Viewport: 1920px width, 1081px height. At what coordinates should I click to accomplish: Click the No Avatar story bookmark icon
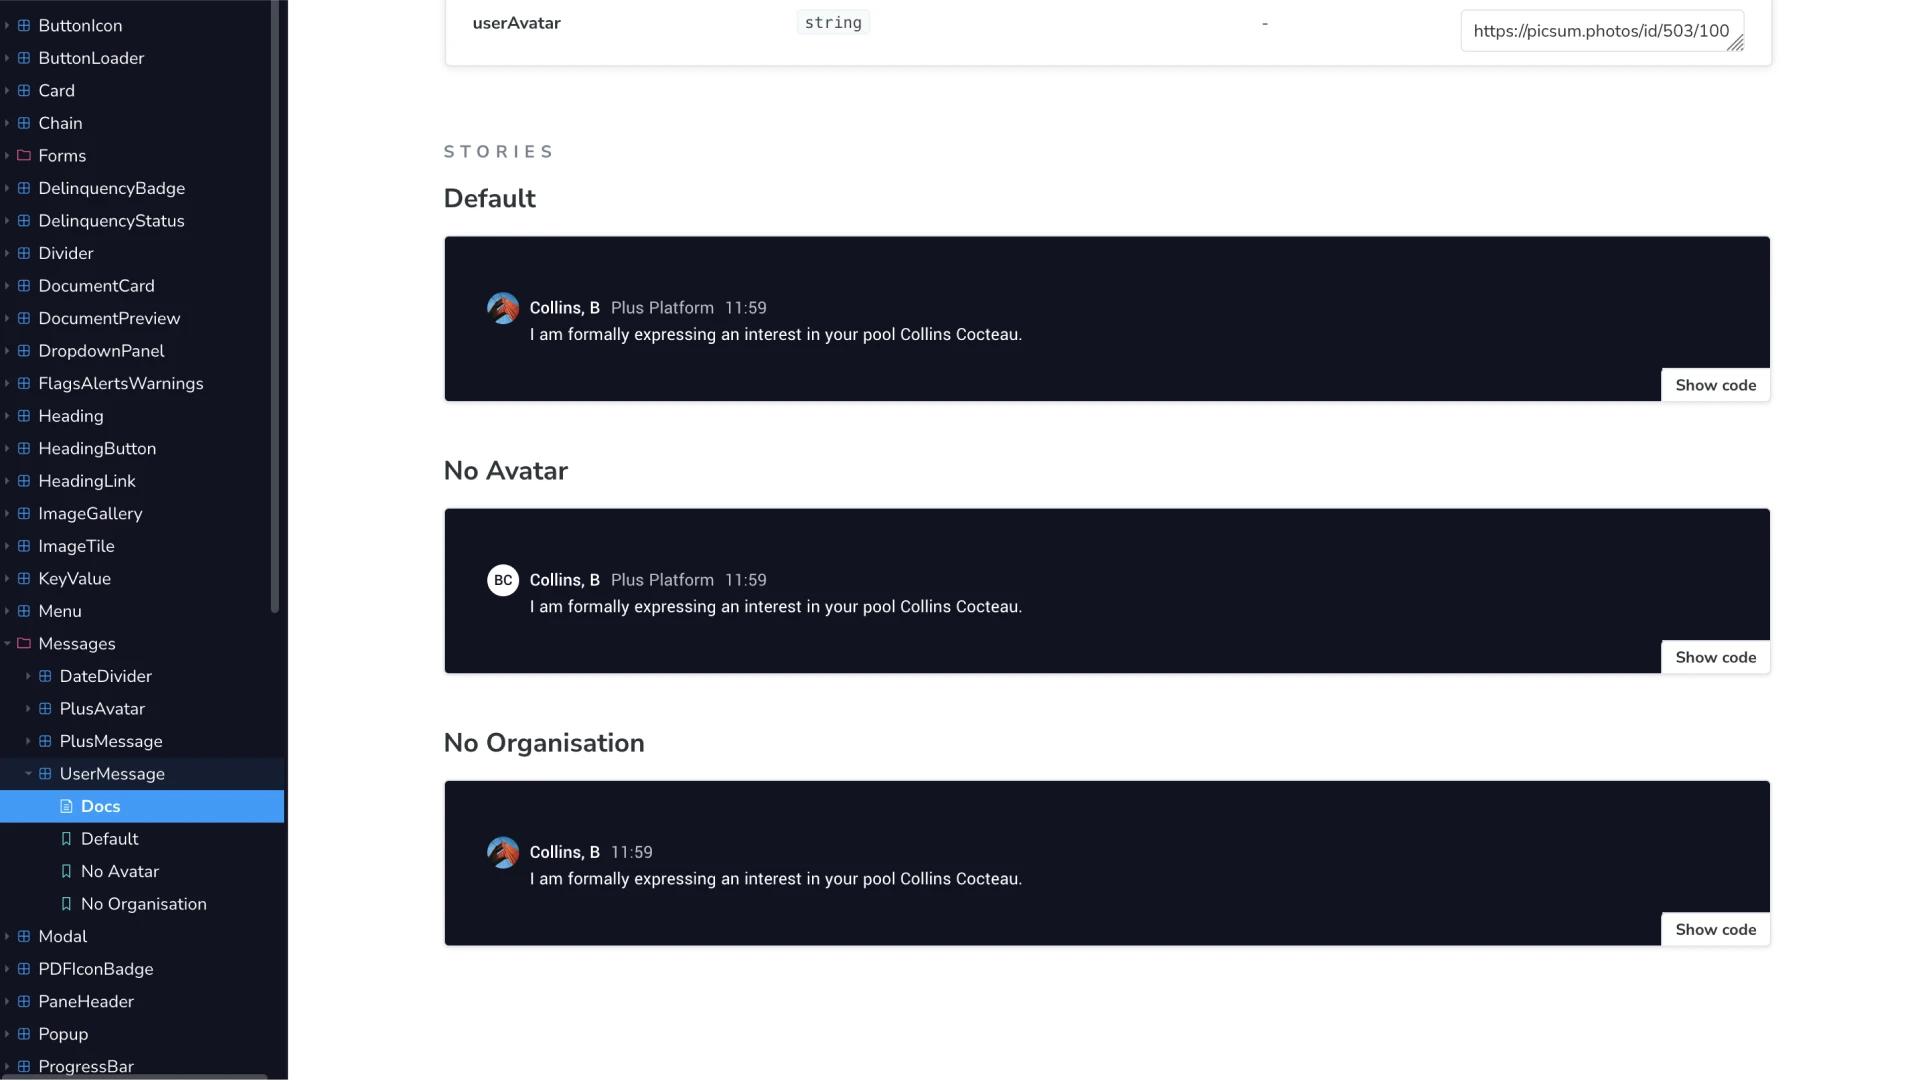pos(66,871)
